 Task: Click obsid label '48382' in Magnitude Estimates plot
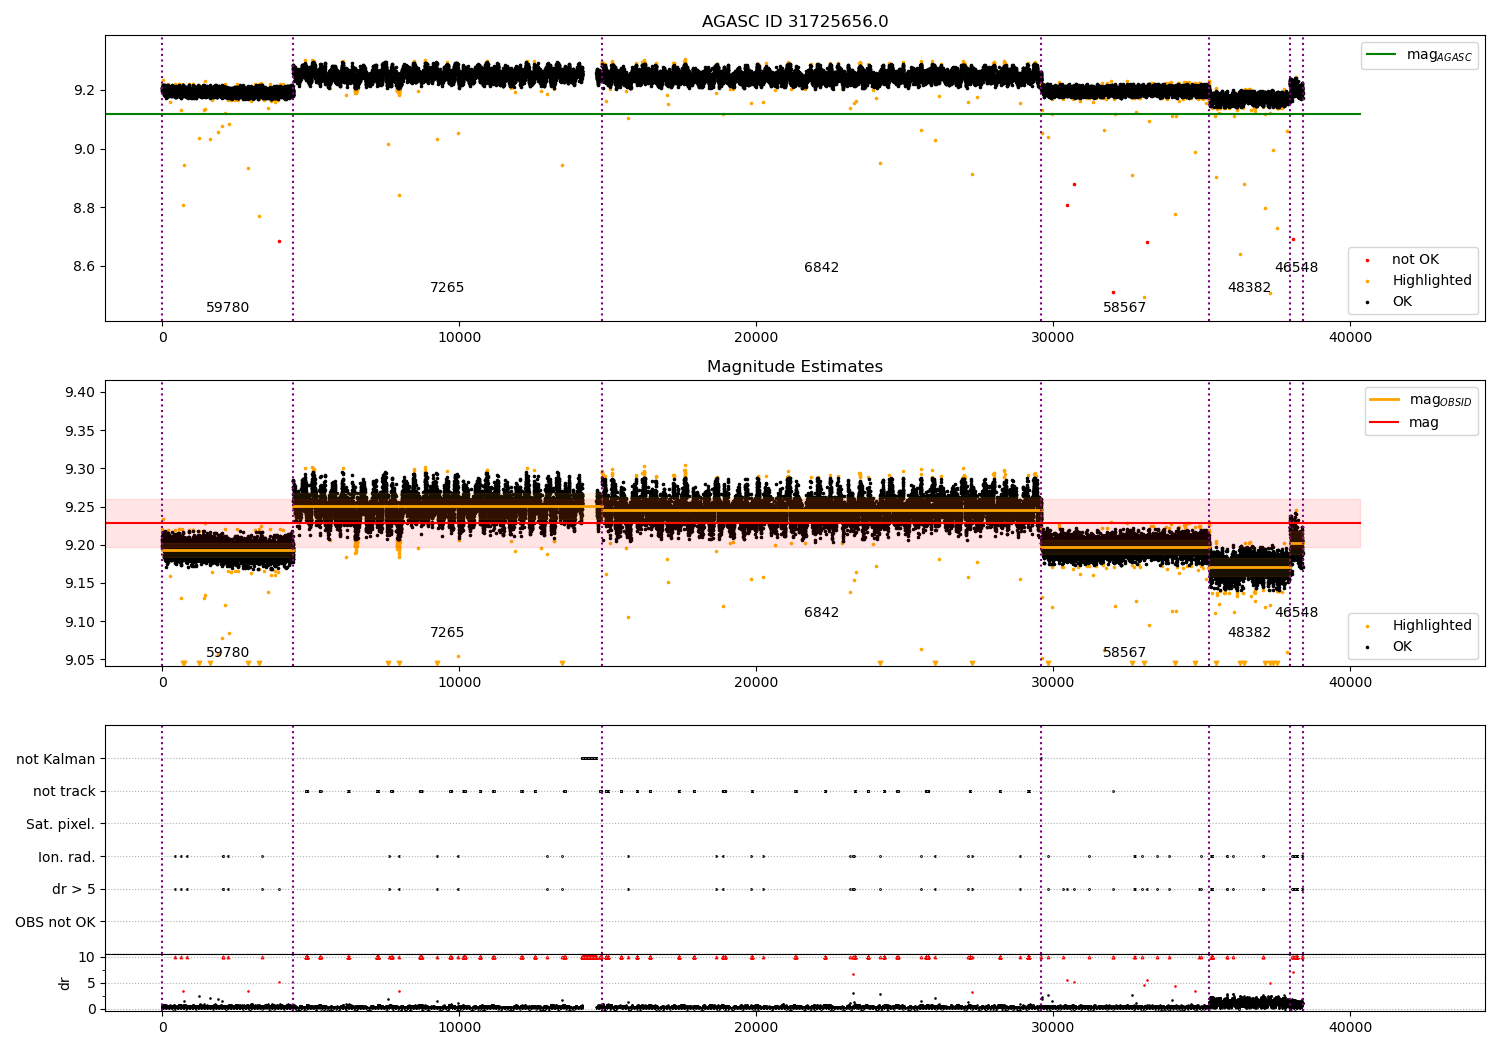[x=1250, y=633]
